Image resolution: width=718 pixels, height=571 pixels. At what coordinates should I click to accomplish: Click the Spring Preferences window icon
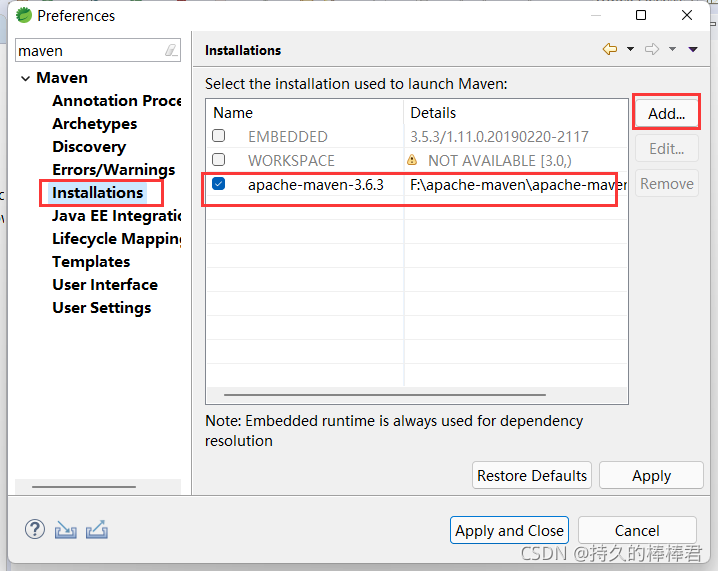click(24, 15)
